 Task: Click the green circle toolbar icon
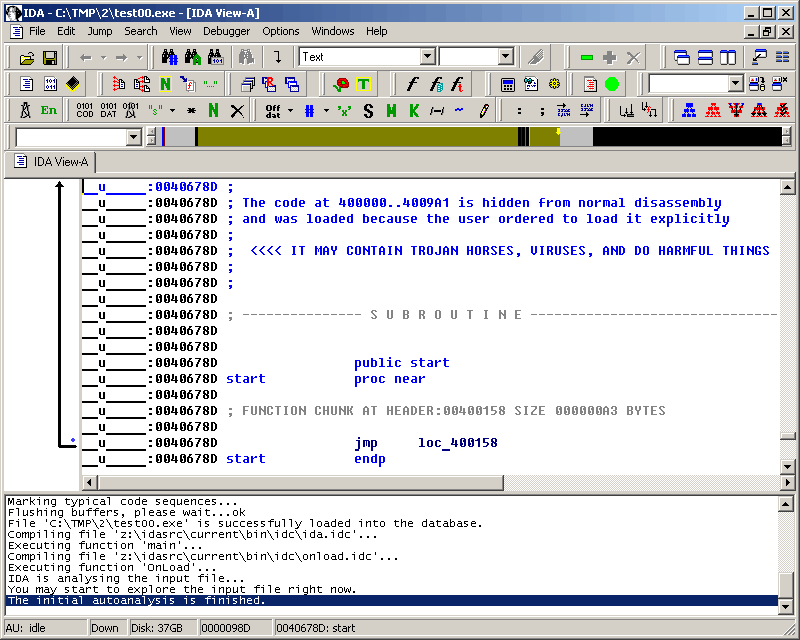(x=612, y=84)
